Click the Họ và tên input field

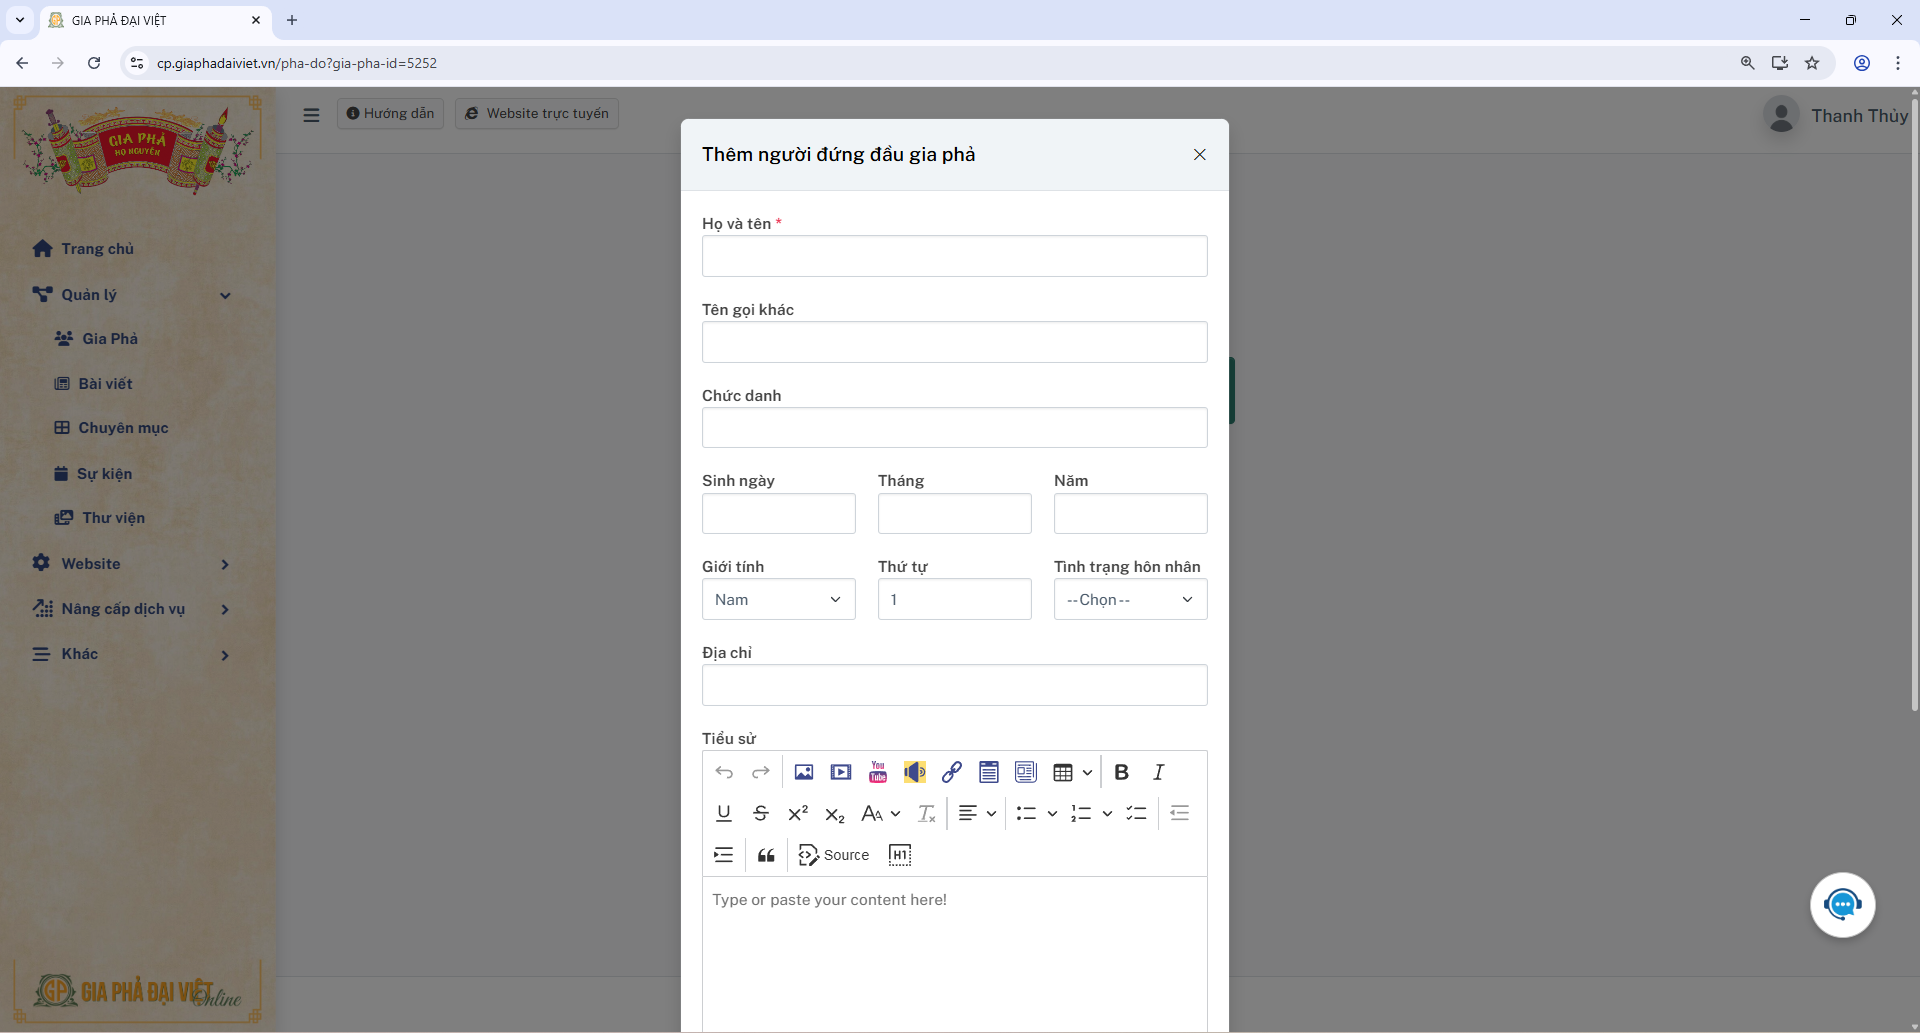tap(954, 256)
